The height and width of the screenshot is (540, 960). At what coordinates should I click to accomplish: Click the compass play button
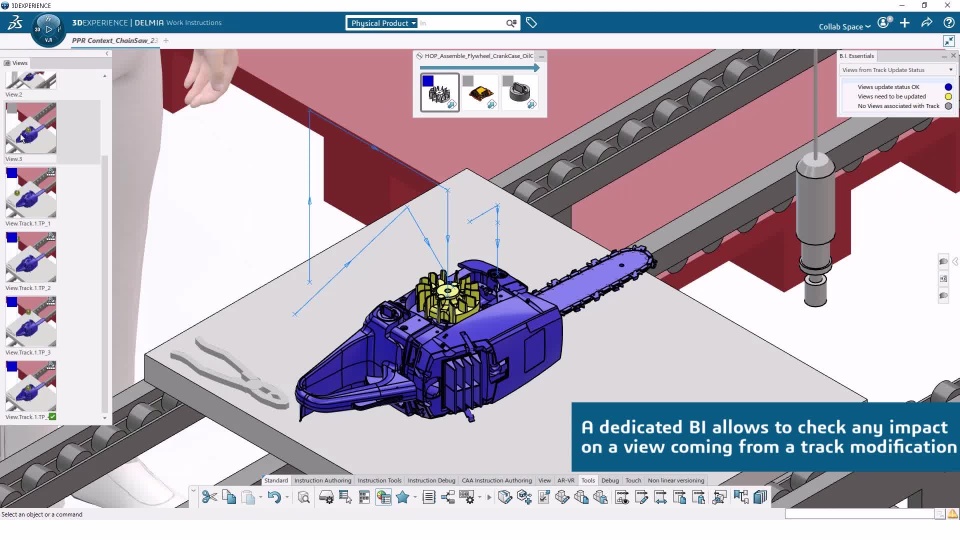click(48, 29)
